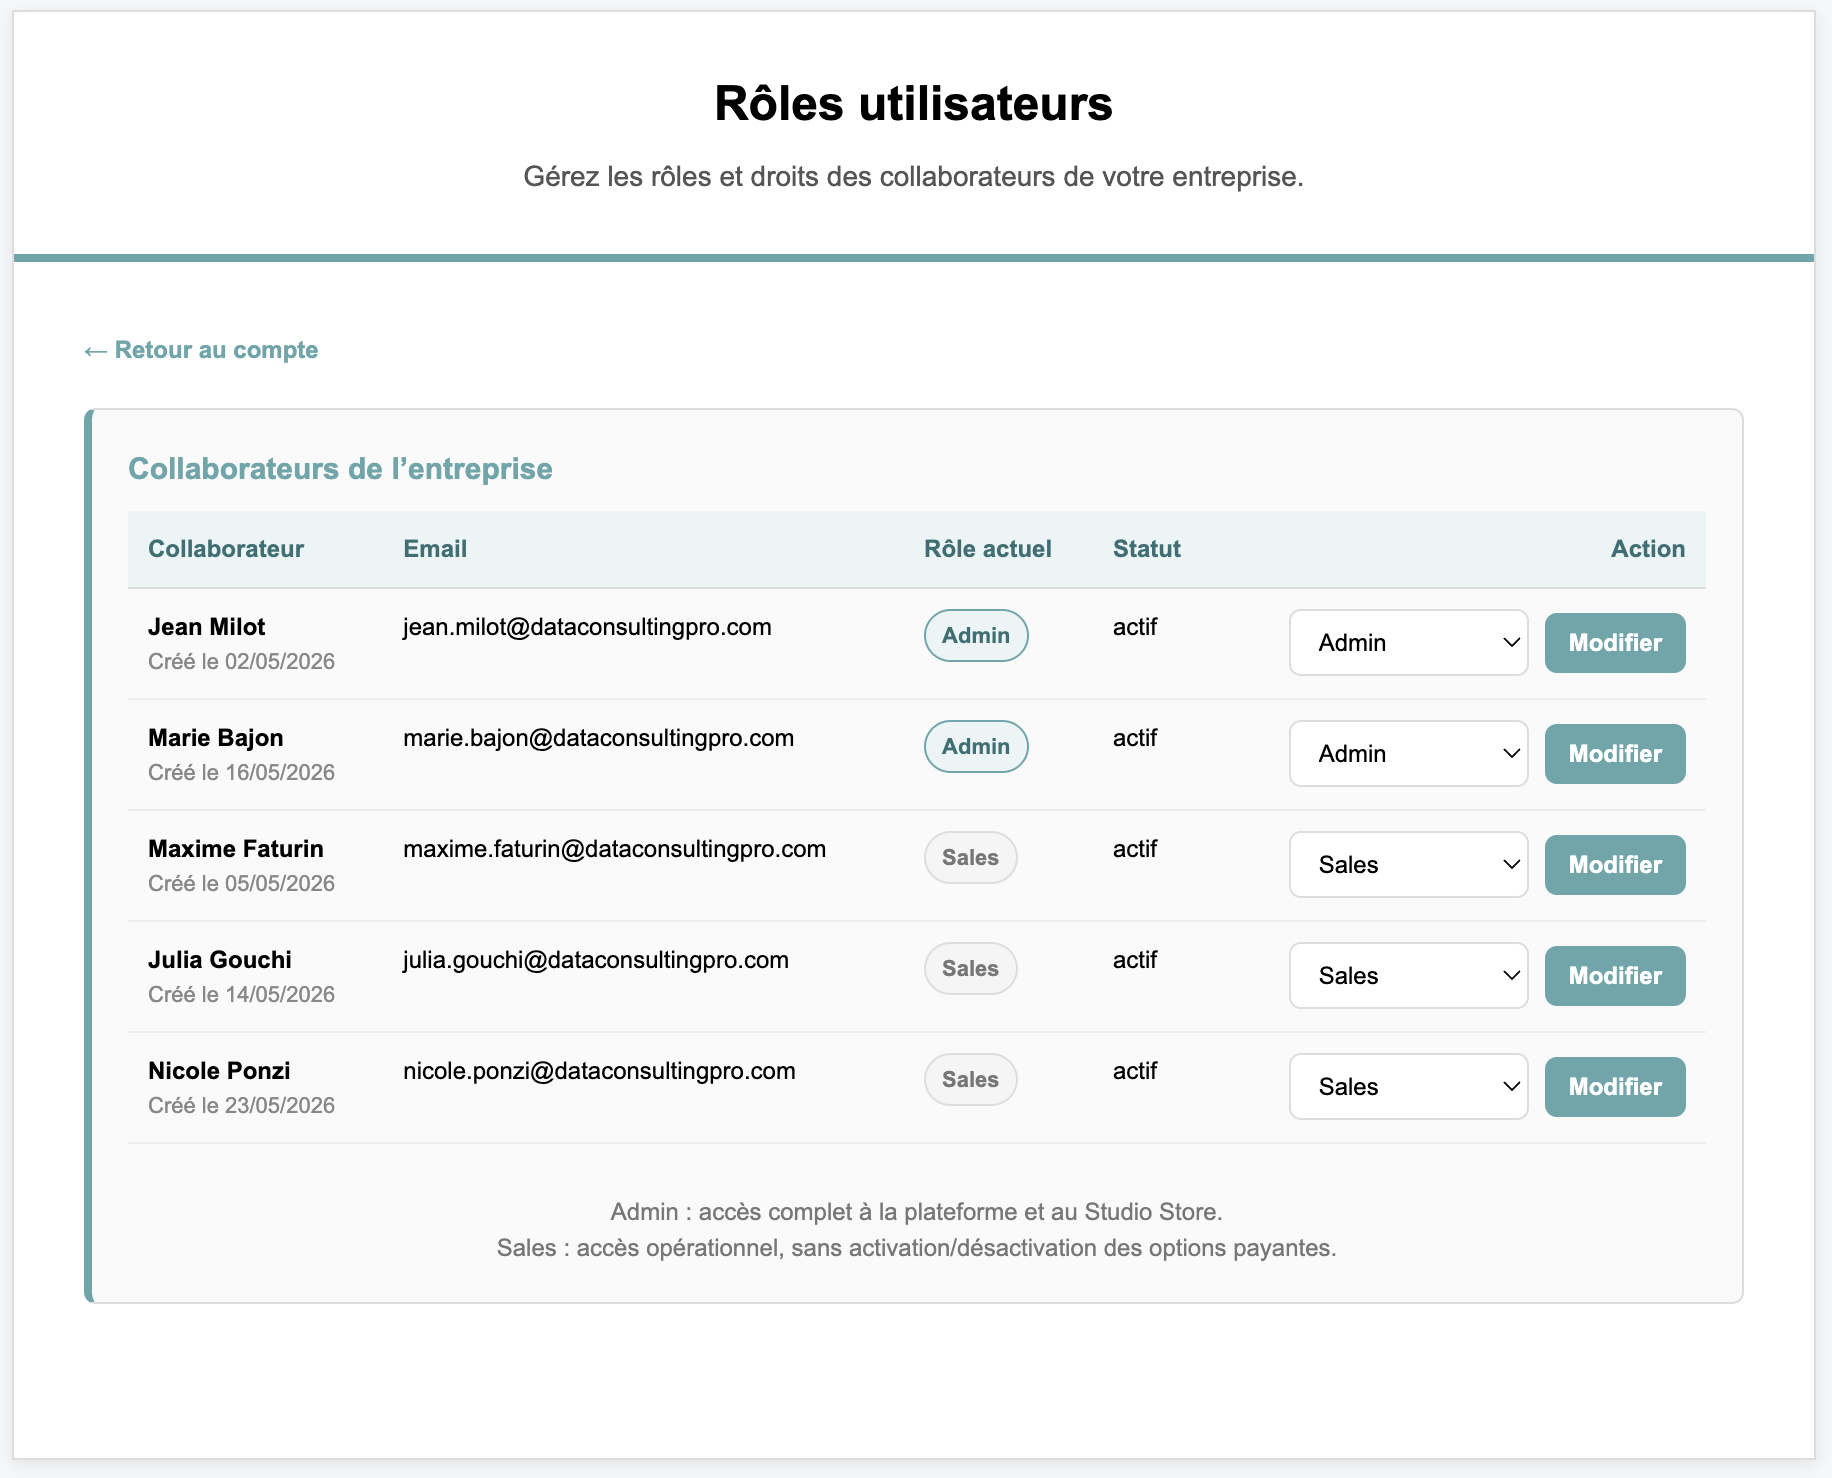The image size is (1832, 1478).
Task: Click the name Maxime Faturin
Action: click(x=235, y=849)
